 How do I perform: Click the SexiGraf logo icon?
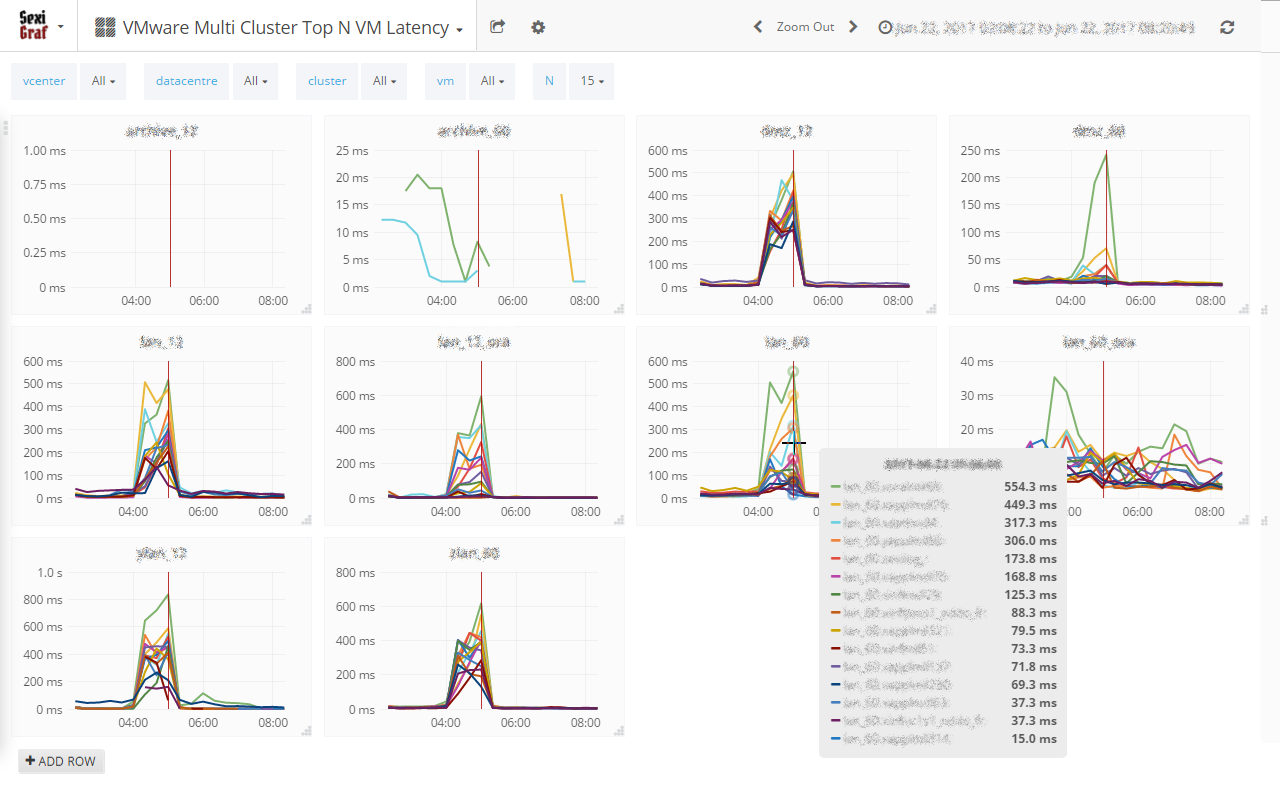coord(33,26)
